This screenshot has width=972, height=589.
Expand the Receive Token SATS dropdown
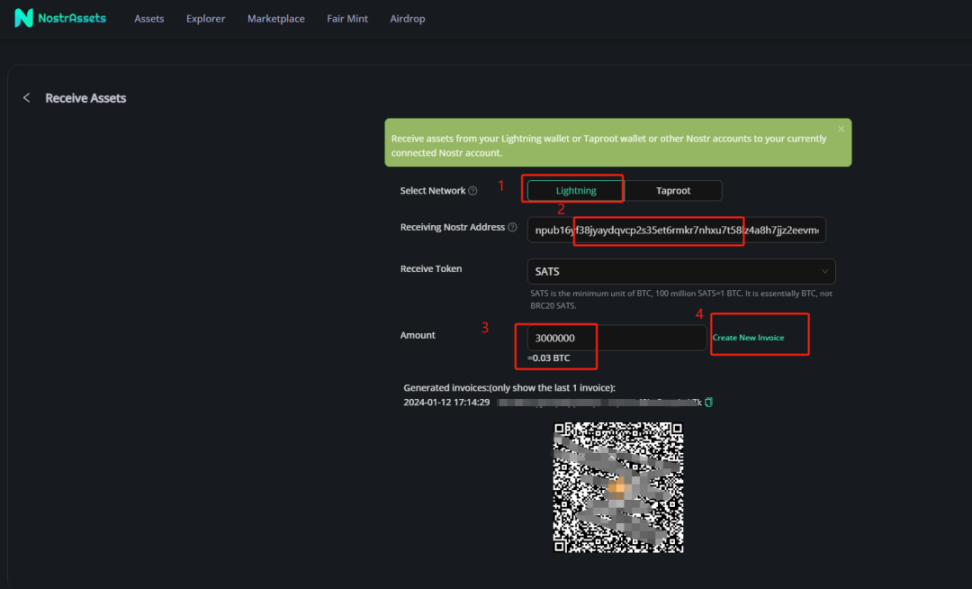pyautogui.click(x=680, y=271)
